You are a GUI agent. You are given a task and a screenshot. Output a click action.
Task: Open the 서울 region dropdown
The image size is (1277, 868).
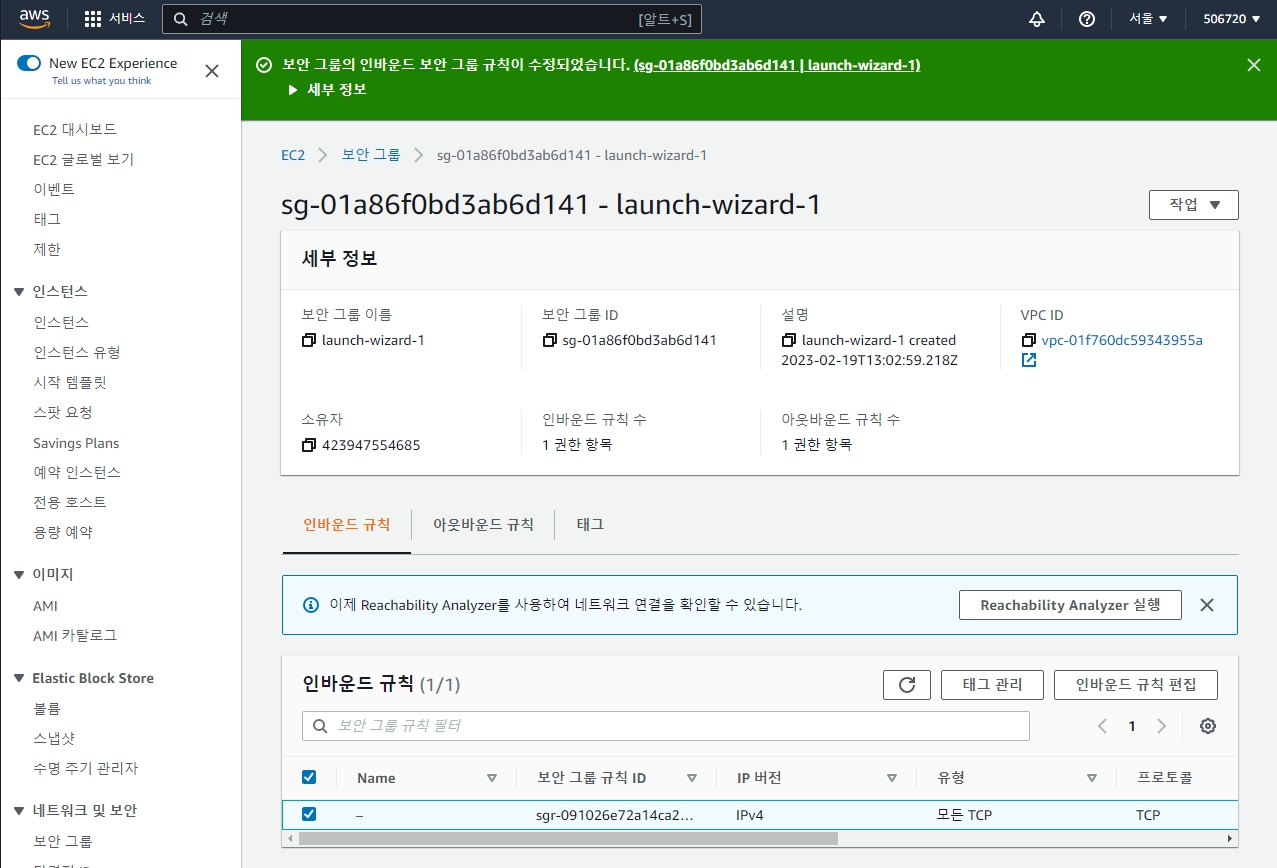1148,19
